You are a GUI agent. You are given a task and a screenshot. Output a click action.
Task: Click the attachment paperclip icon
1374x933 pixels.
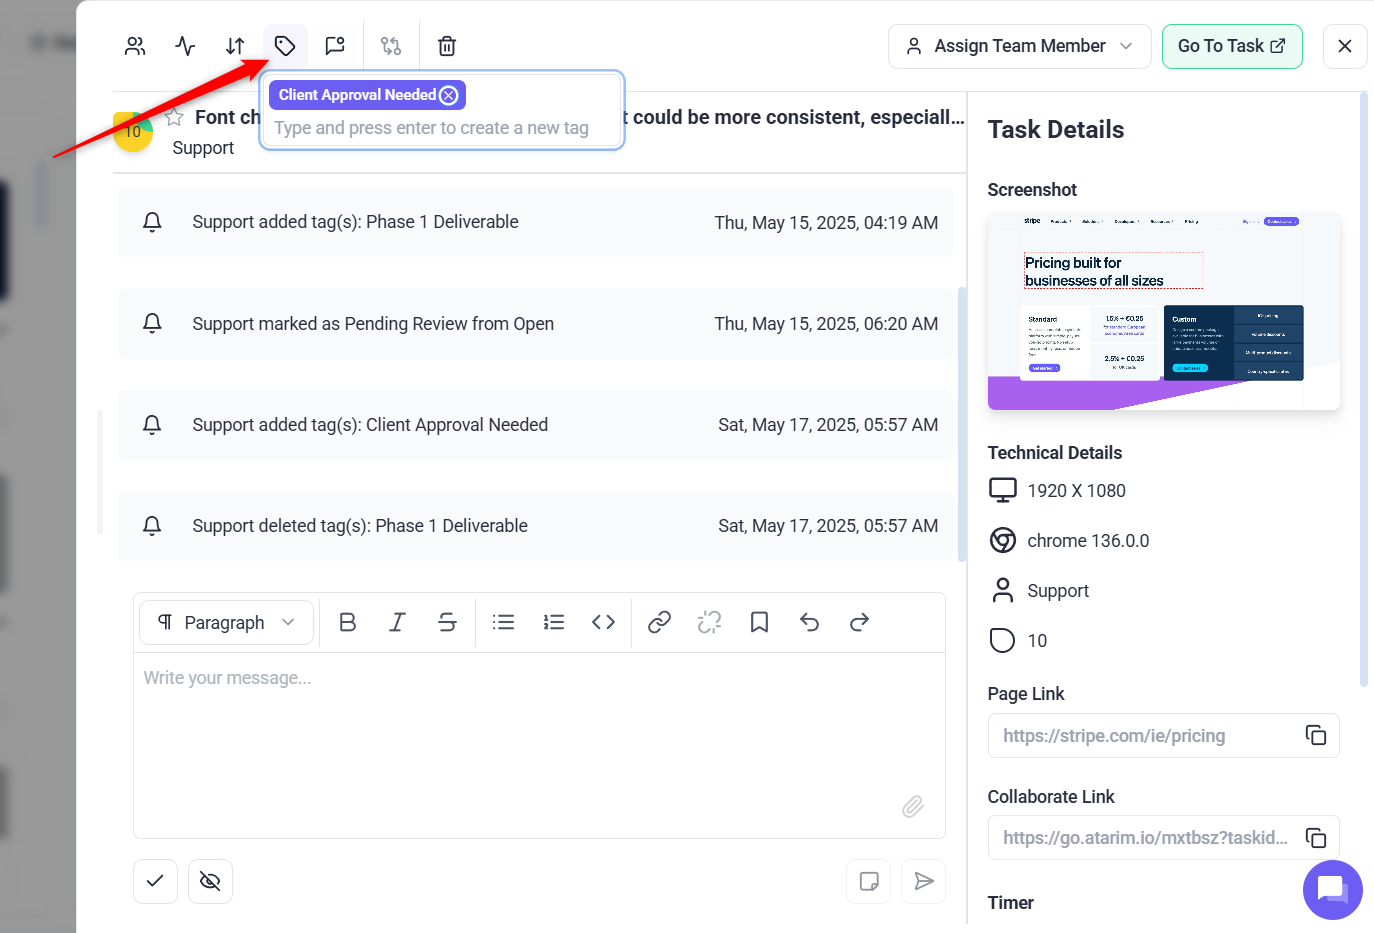click(x=912, y=806)
